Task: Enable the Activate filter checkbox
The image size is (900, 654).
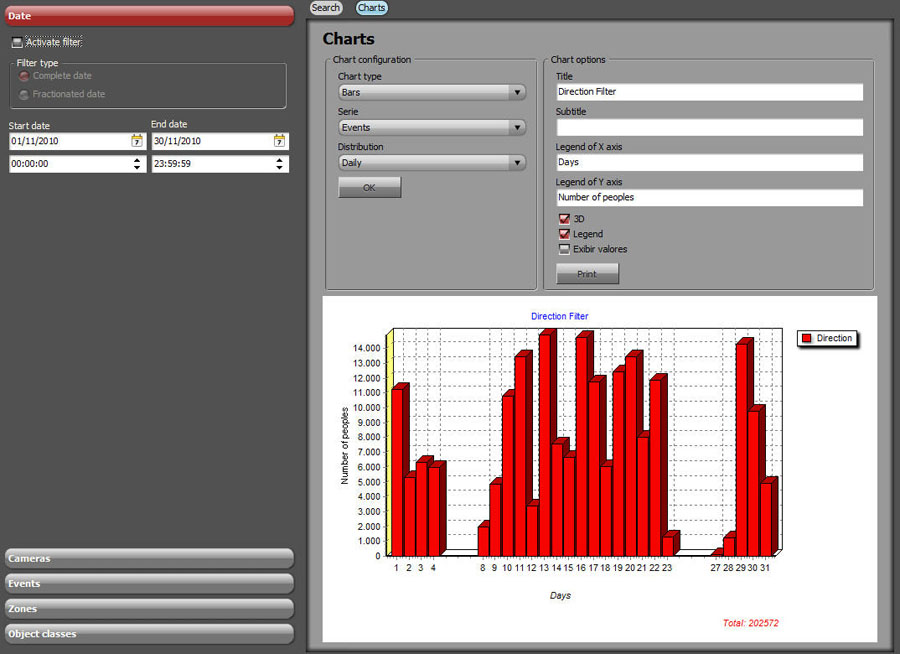Action: (x=17, y=42)
